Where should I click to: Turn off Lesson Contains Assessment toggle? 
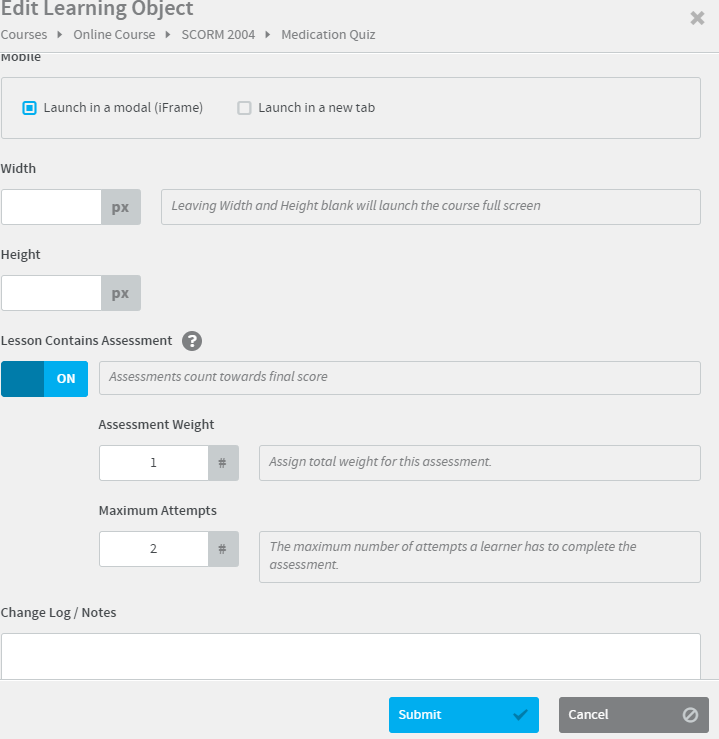point(45,379)
